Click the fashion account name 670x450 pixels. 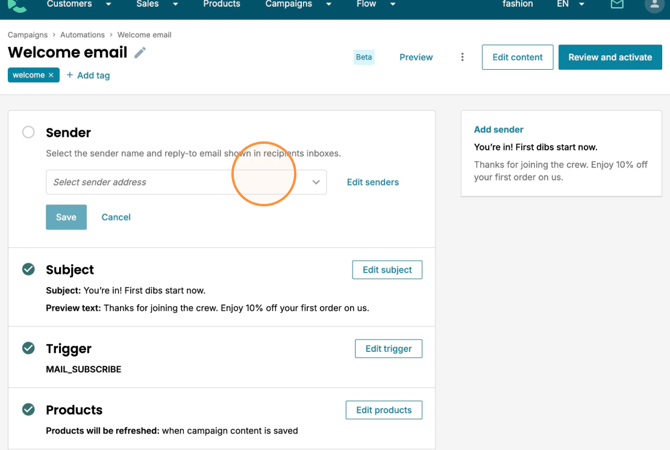517,4
